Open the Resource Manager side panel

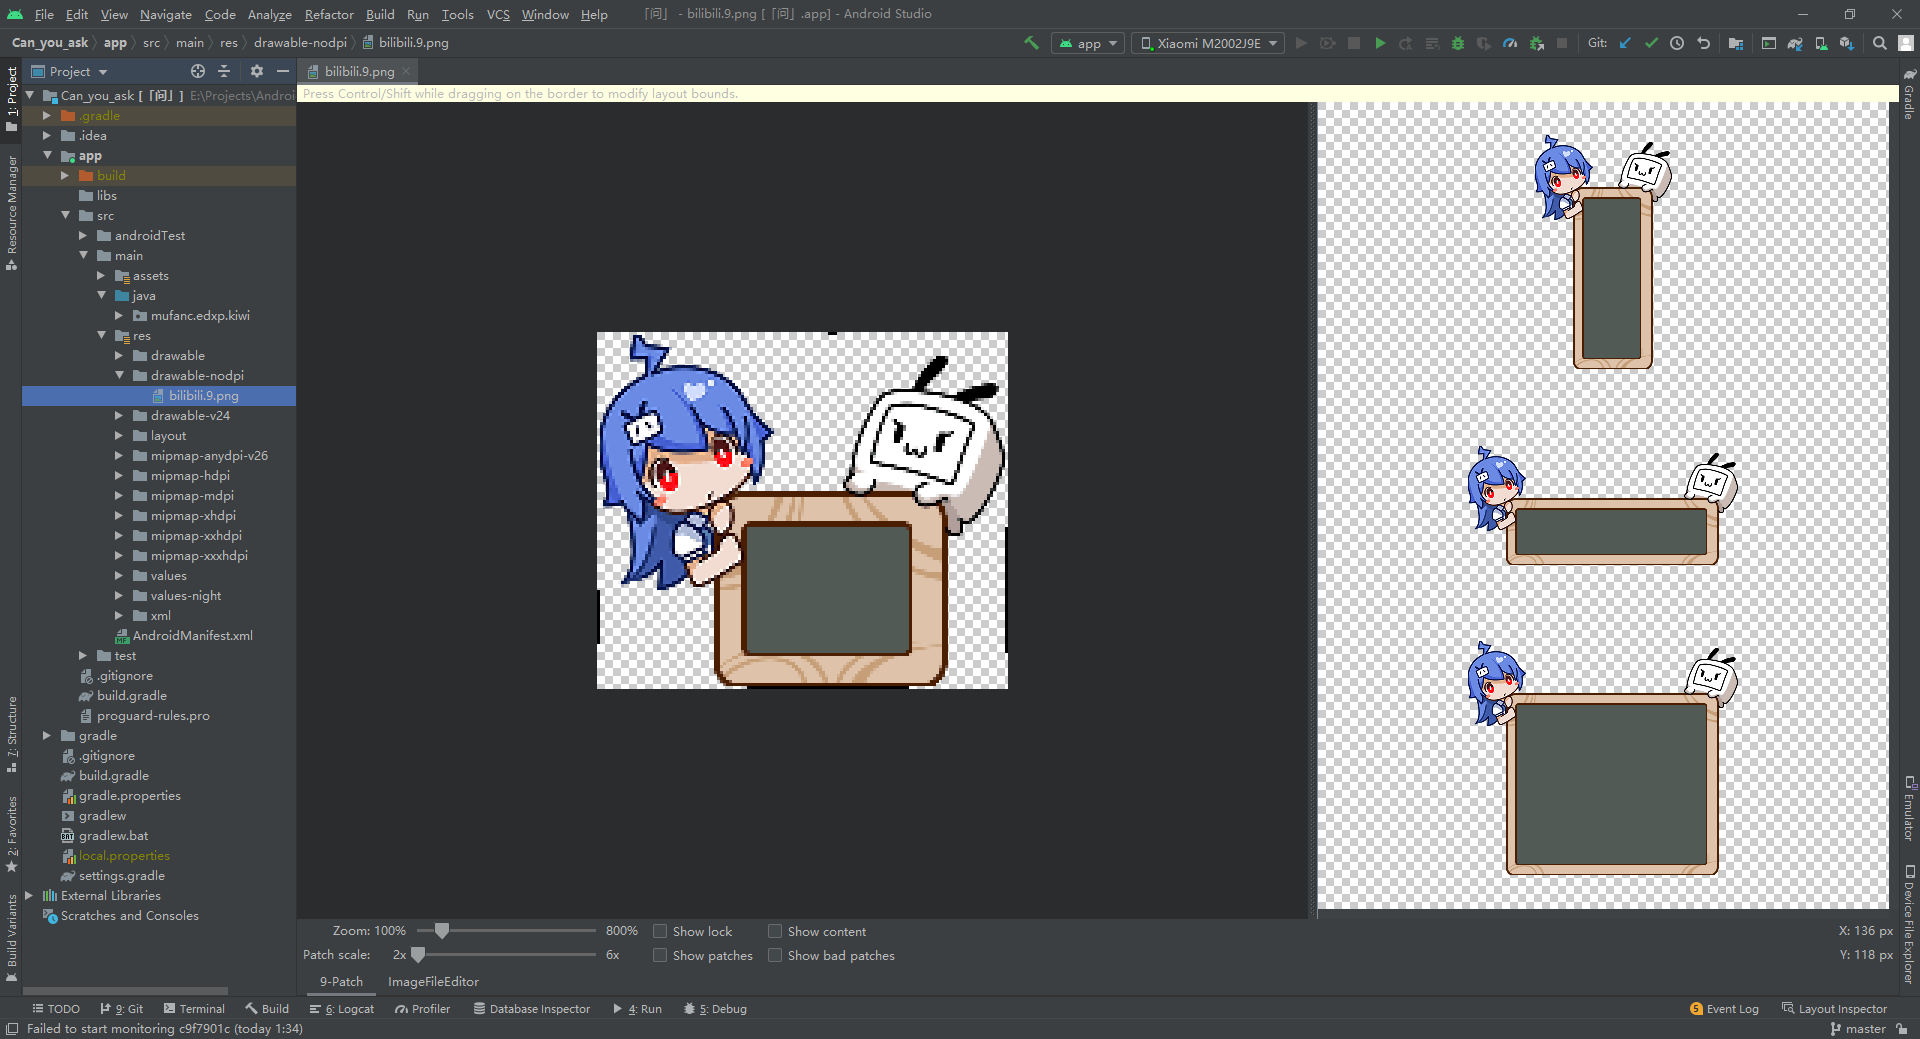point(11,212)
